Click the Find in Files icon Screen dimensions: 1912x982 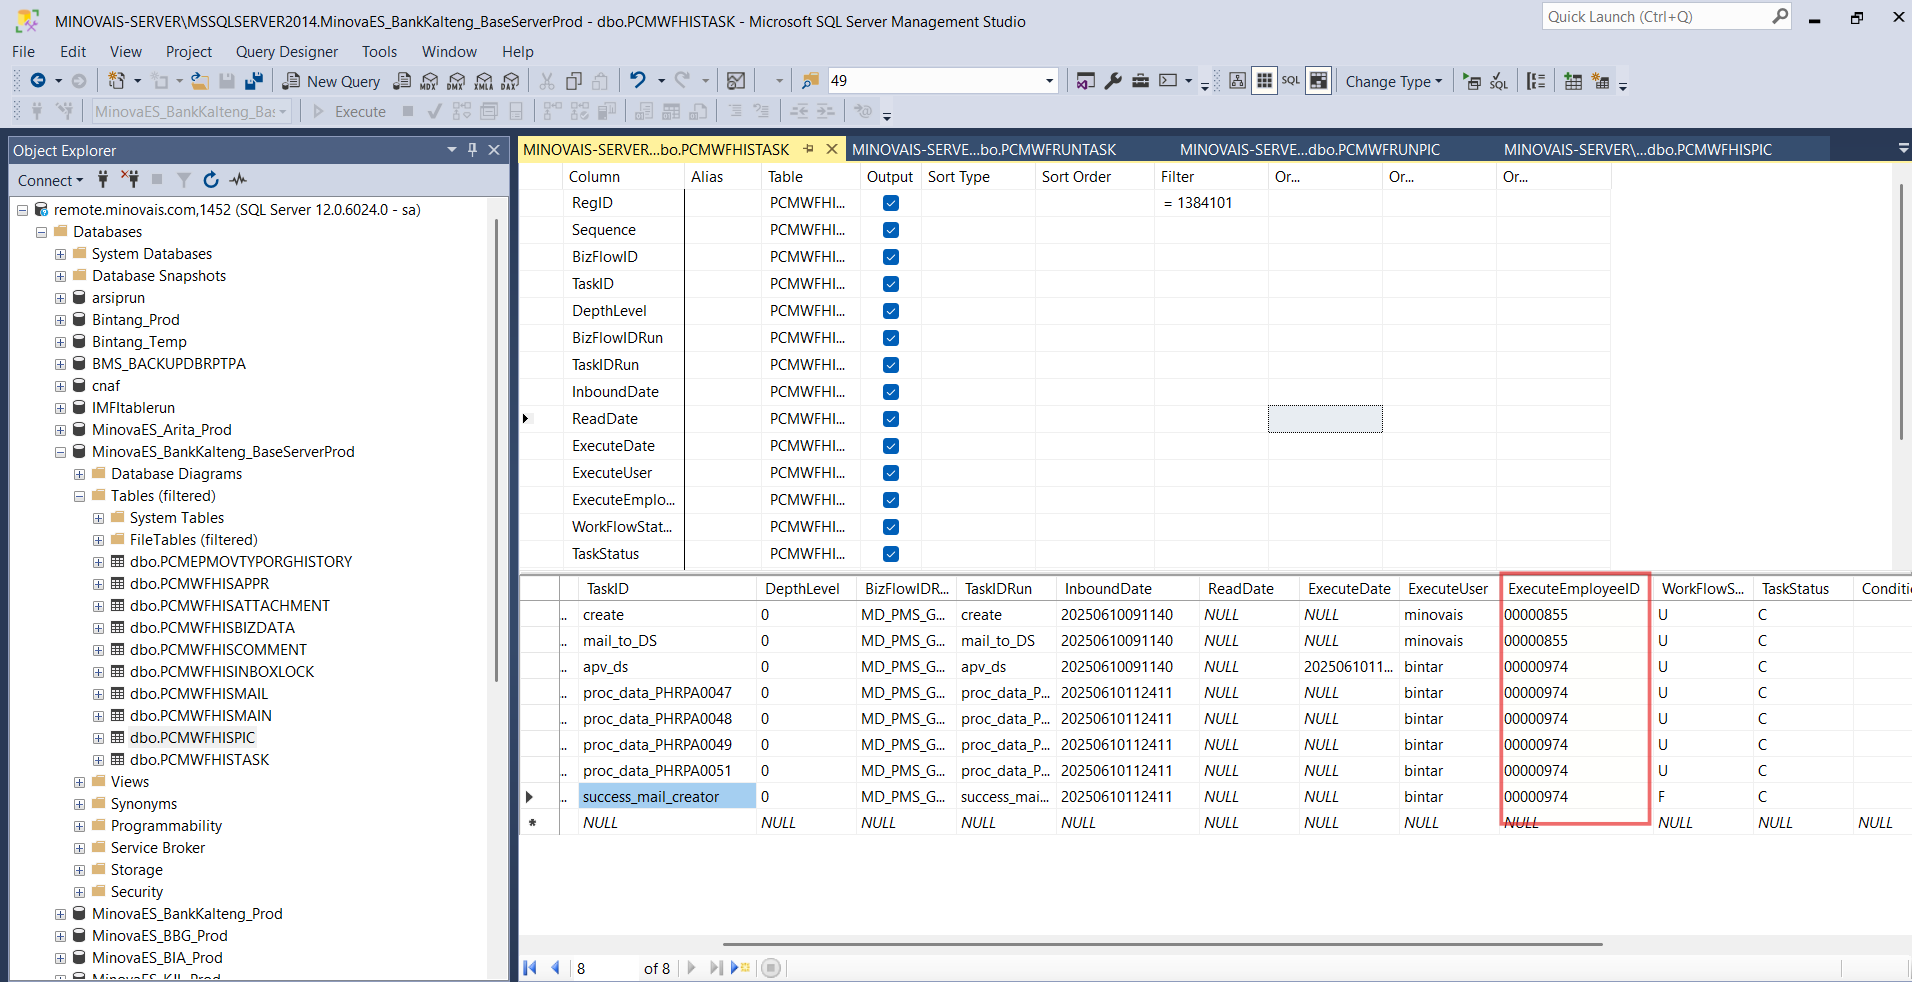click(810, 81)
